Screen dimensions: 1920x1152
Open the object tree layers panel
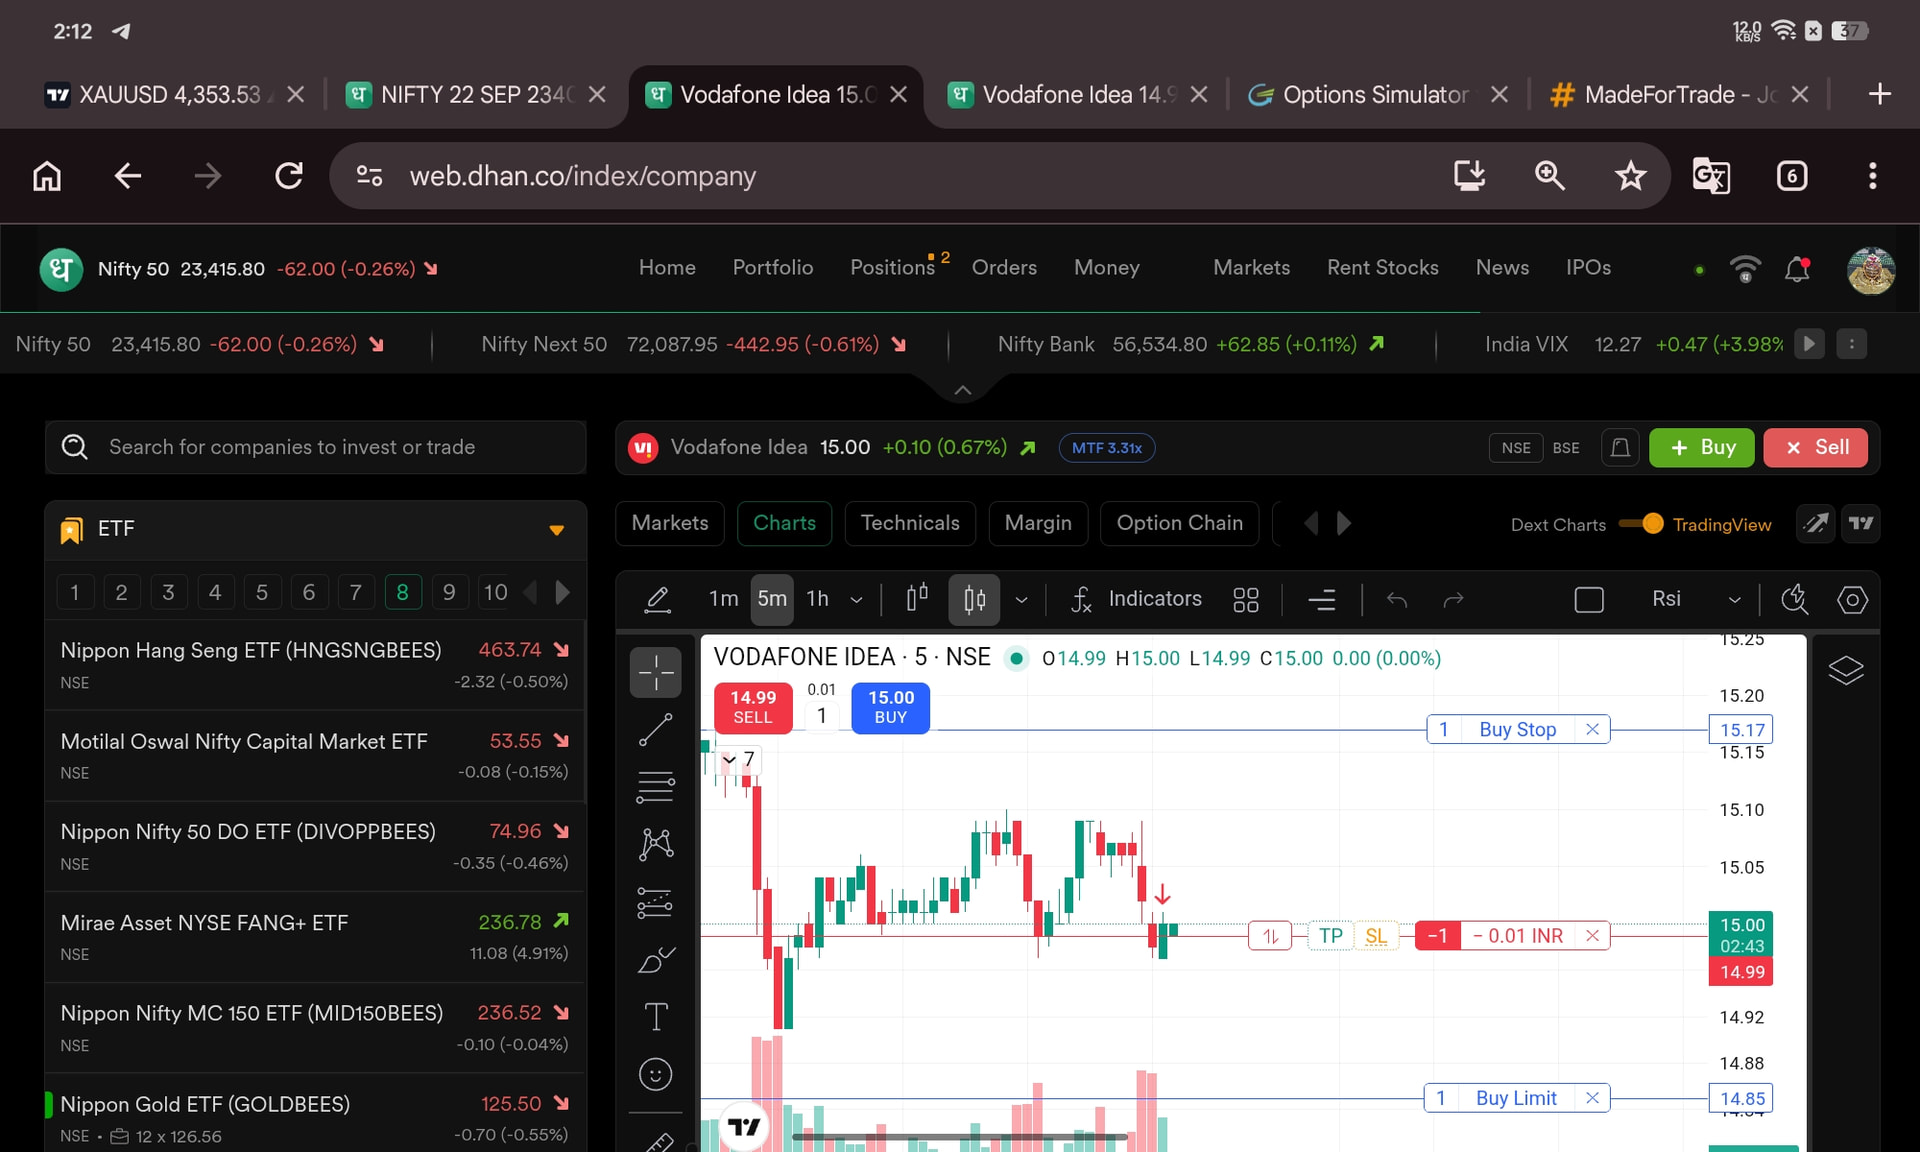1846,670
